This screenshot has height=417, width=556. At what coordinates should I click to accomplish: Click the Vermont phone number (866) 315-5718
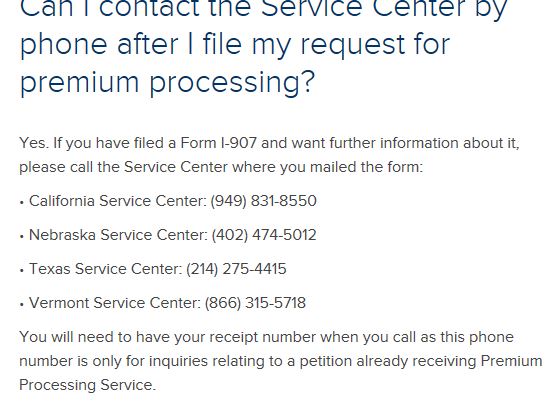tap(255, 303)
